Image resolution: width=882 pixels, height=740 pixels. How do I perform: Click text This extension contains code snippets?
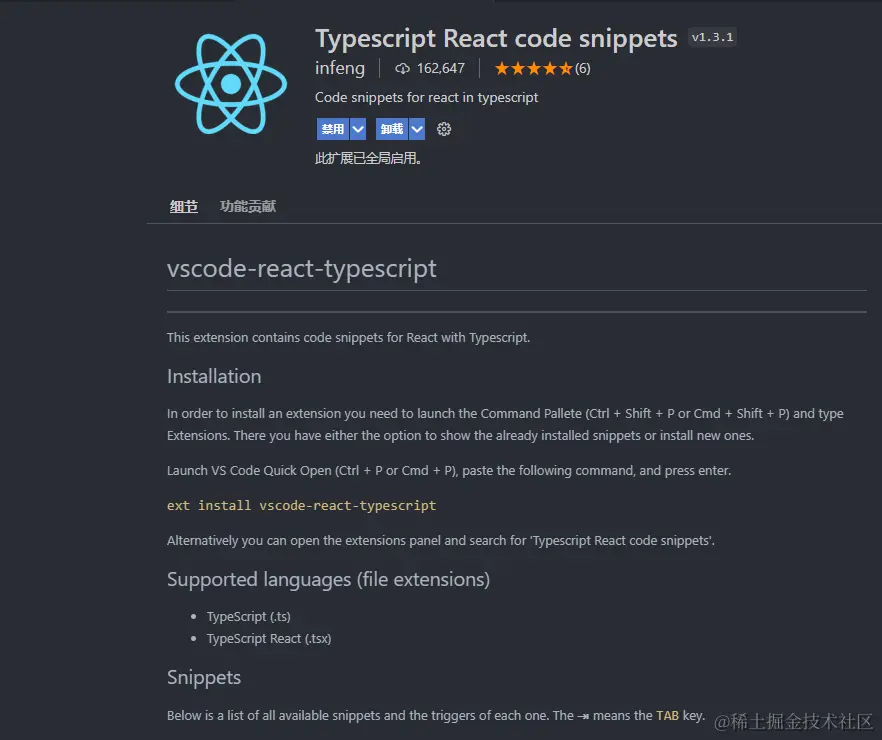(x=349, y=337)
